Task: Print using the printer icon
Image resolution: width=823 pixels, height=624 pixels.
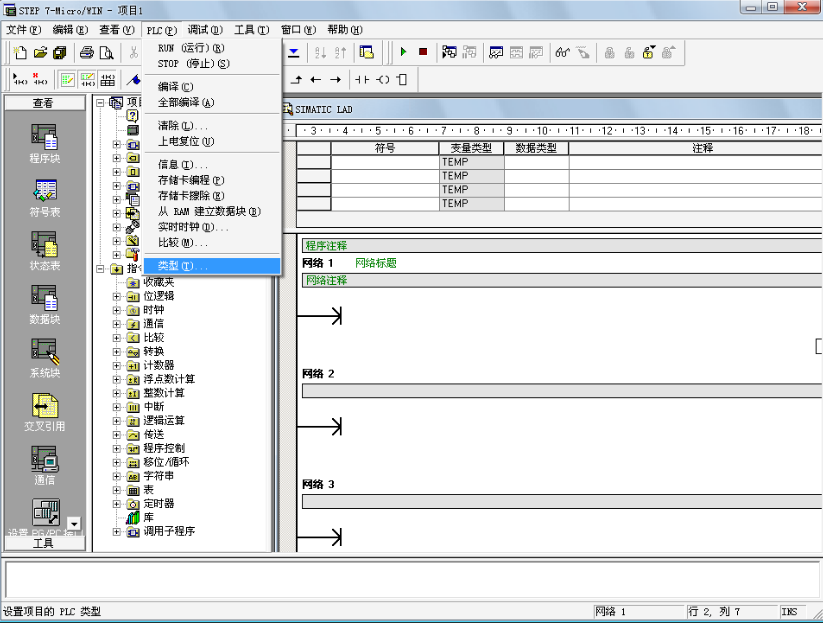Action: click(x=87, y=52)
